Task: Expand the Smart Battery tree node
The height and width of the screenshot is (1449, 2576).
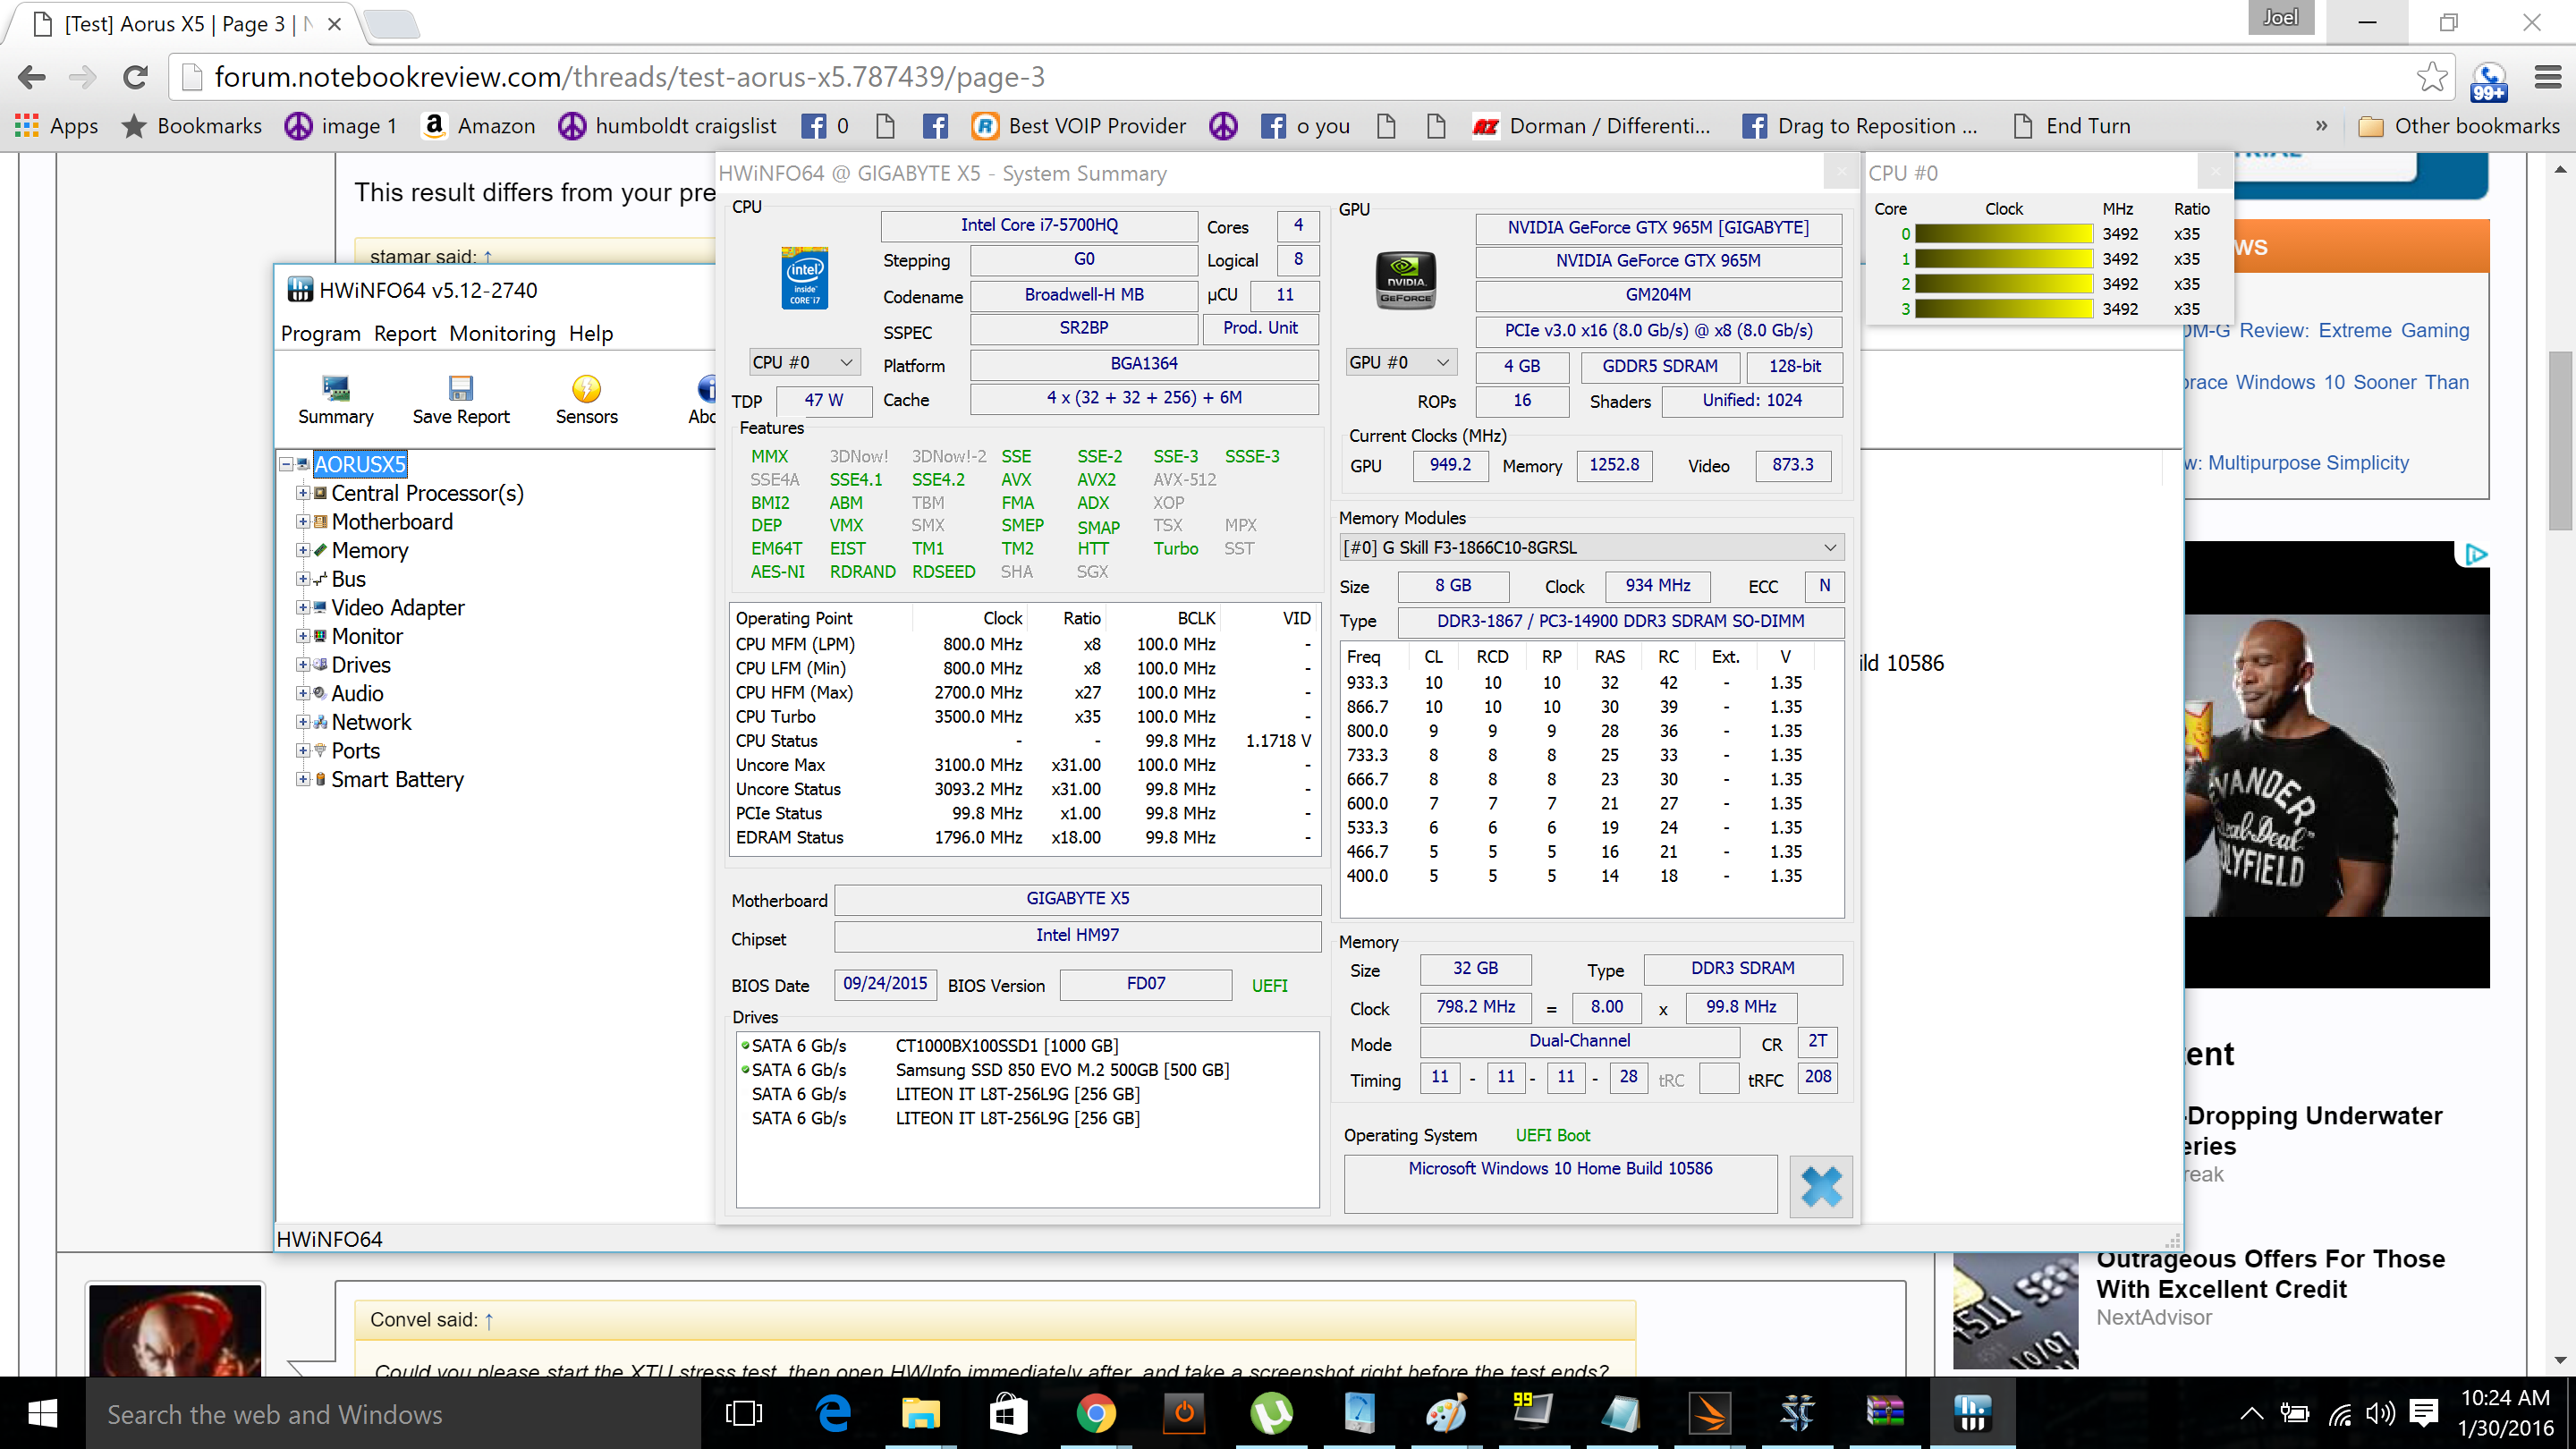Action: click(303, 779)
